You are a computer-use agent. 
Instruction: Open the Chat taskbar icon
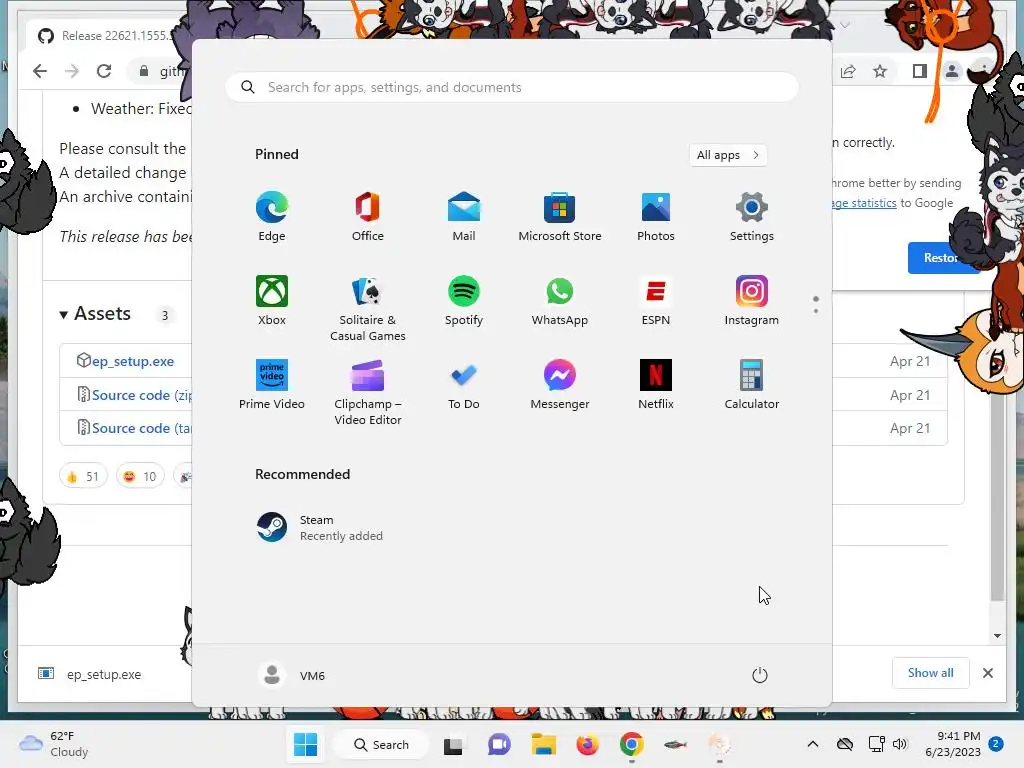499,744
